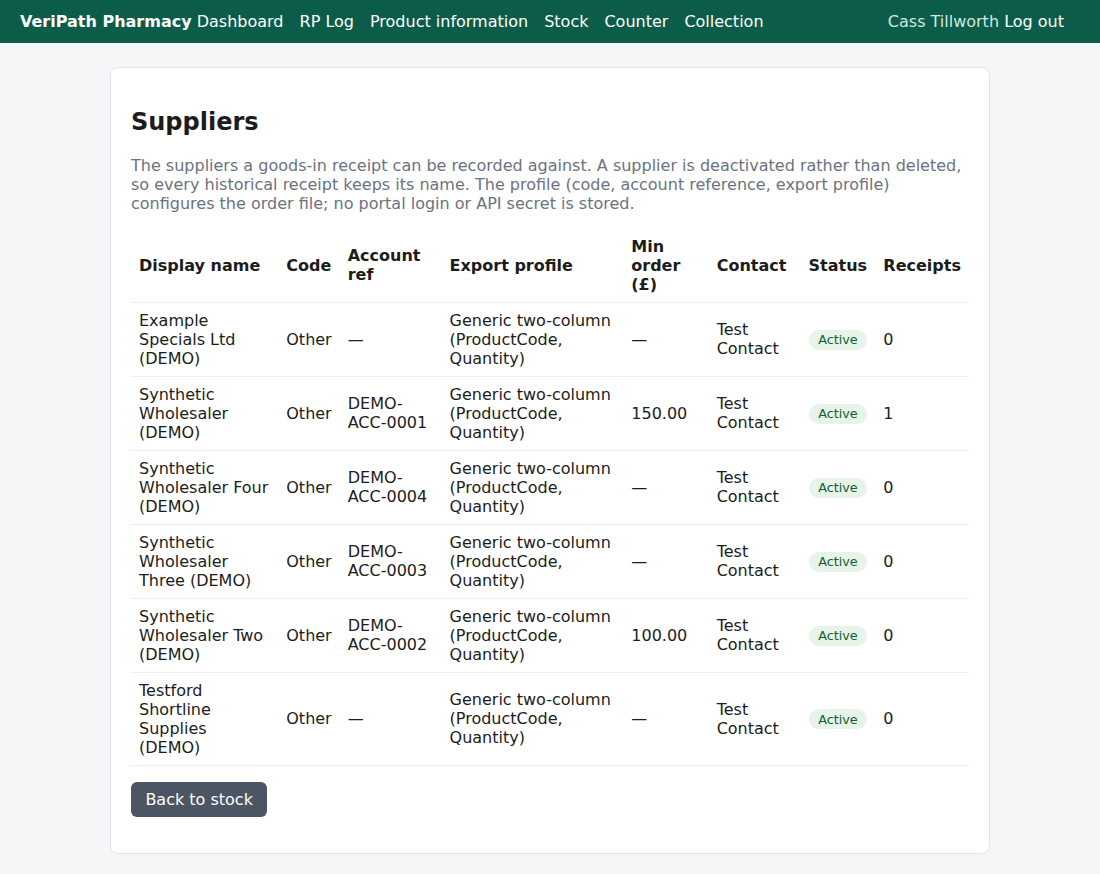
Task: Select the Synthetic Wholesaler Three (DEMO) name
Action: coord(195,561)
